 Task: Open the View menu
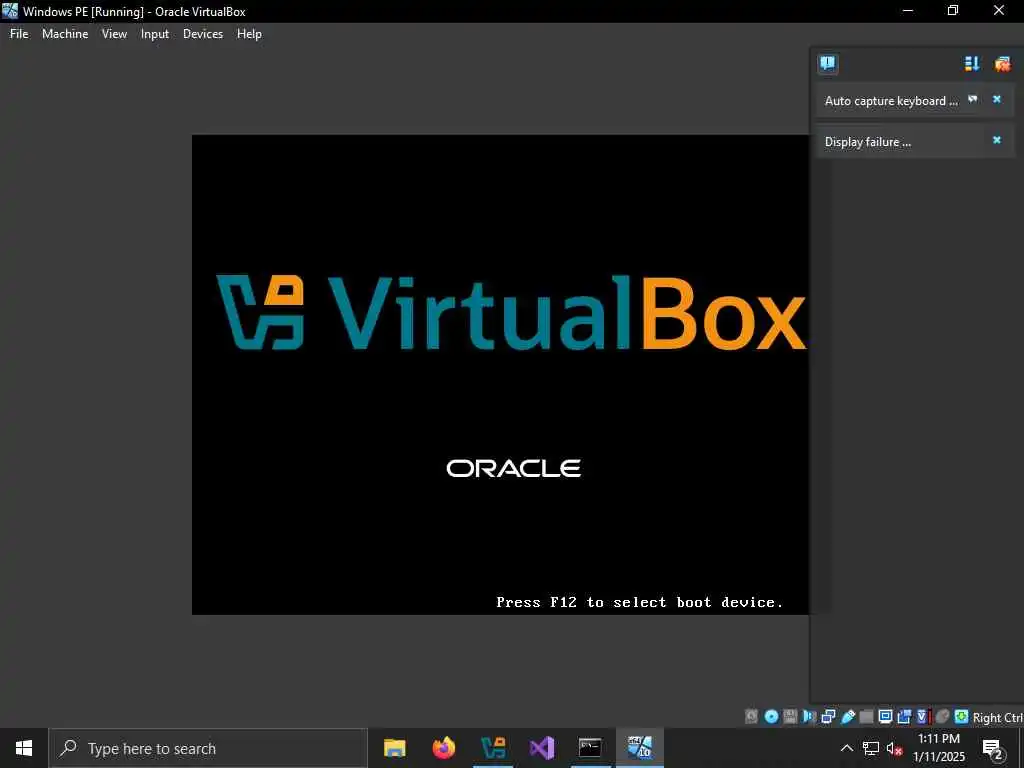(x=114, y=34)
